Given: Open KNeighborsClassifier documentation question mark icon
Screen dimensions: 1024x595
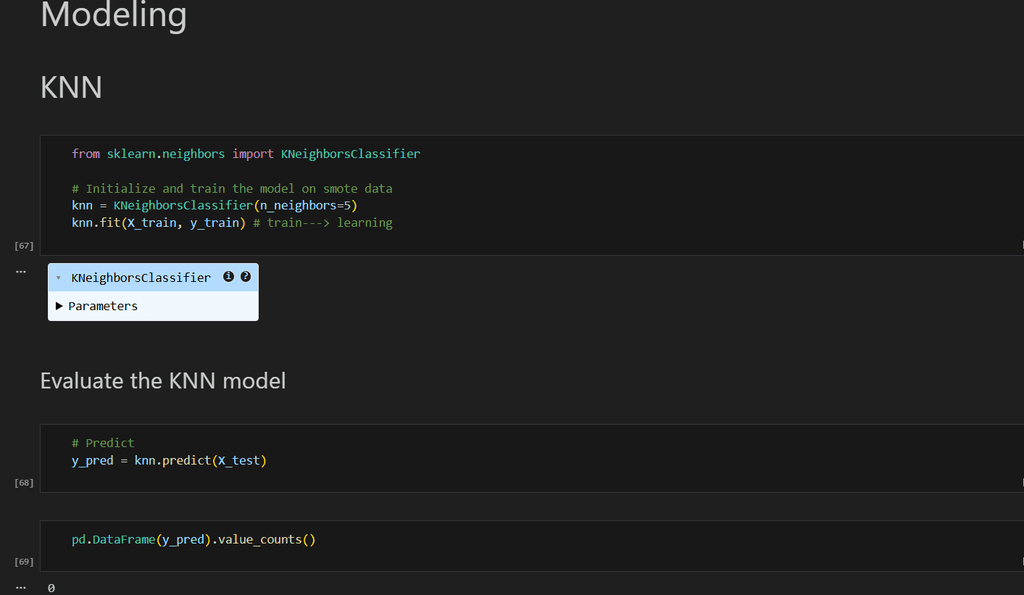Looking at the screenshot, I should [x=246, y=277].
